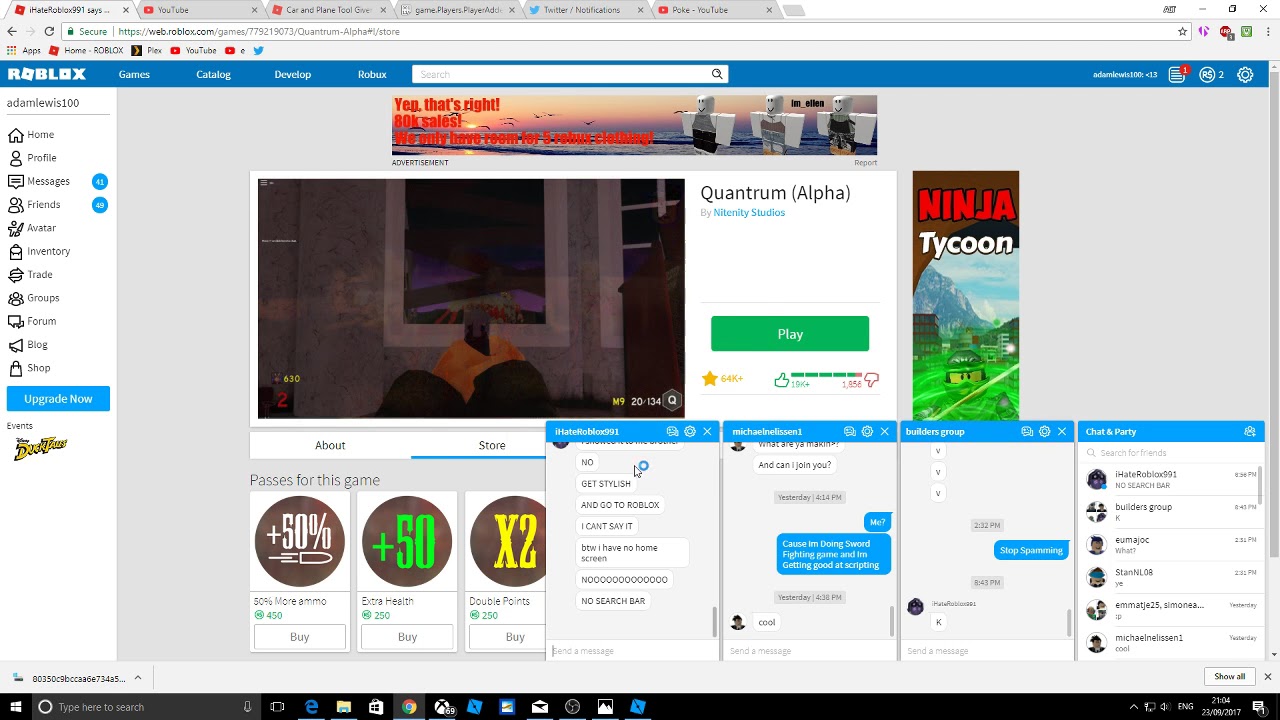The image size is (1280, 720).
Task: Click the Upgrade Now button
Action: click(x=58, y=399)
